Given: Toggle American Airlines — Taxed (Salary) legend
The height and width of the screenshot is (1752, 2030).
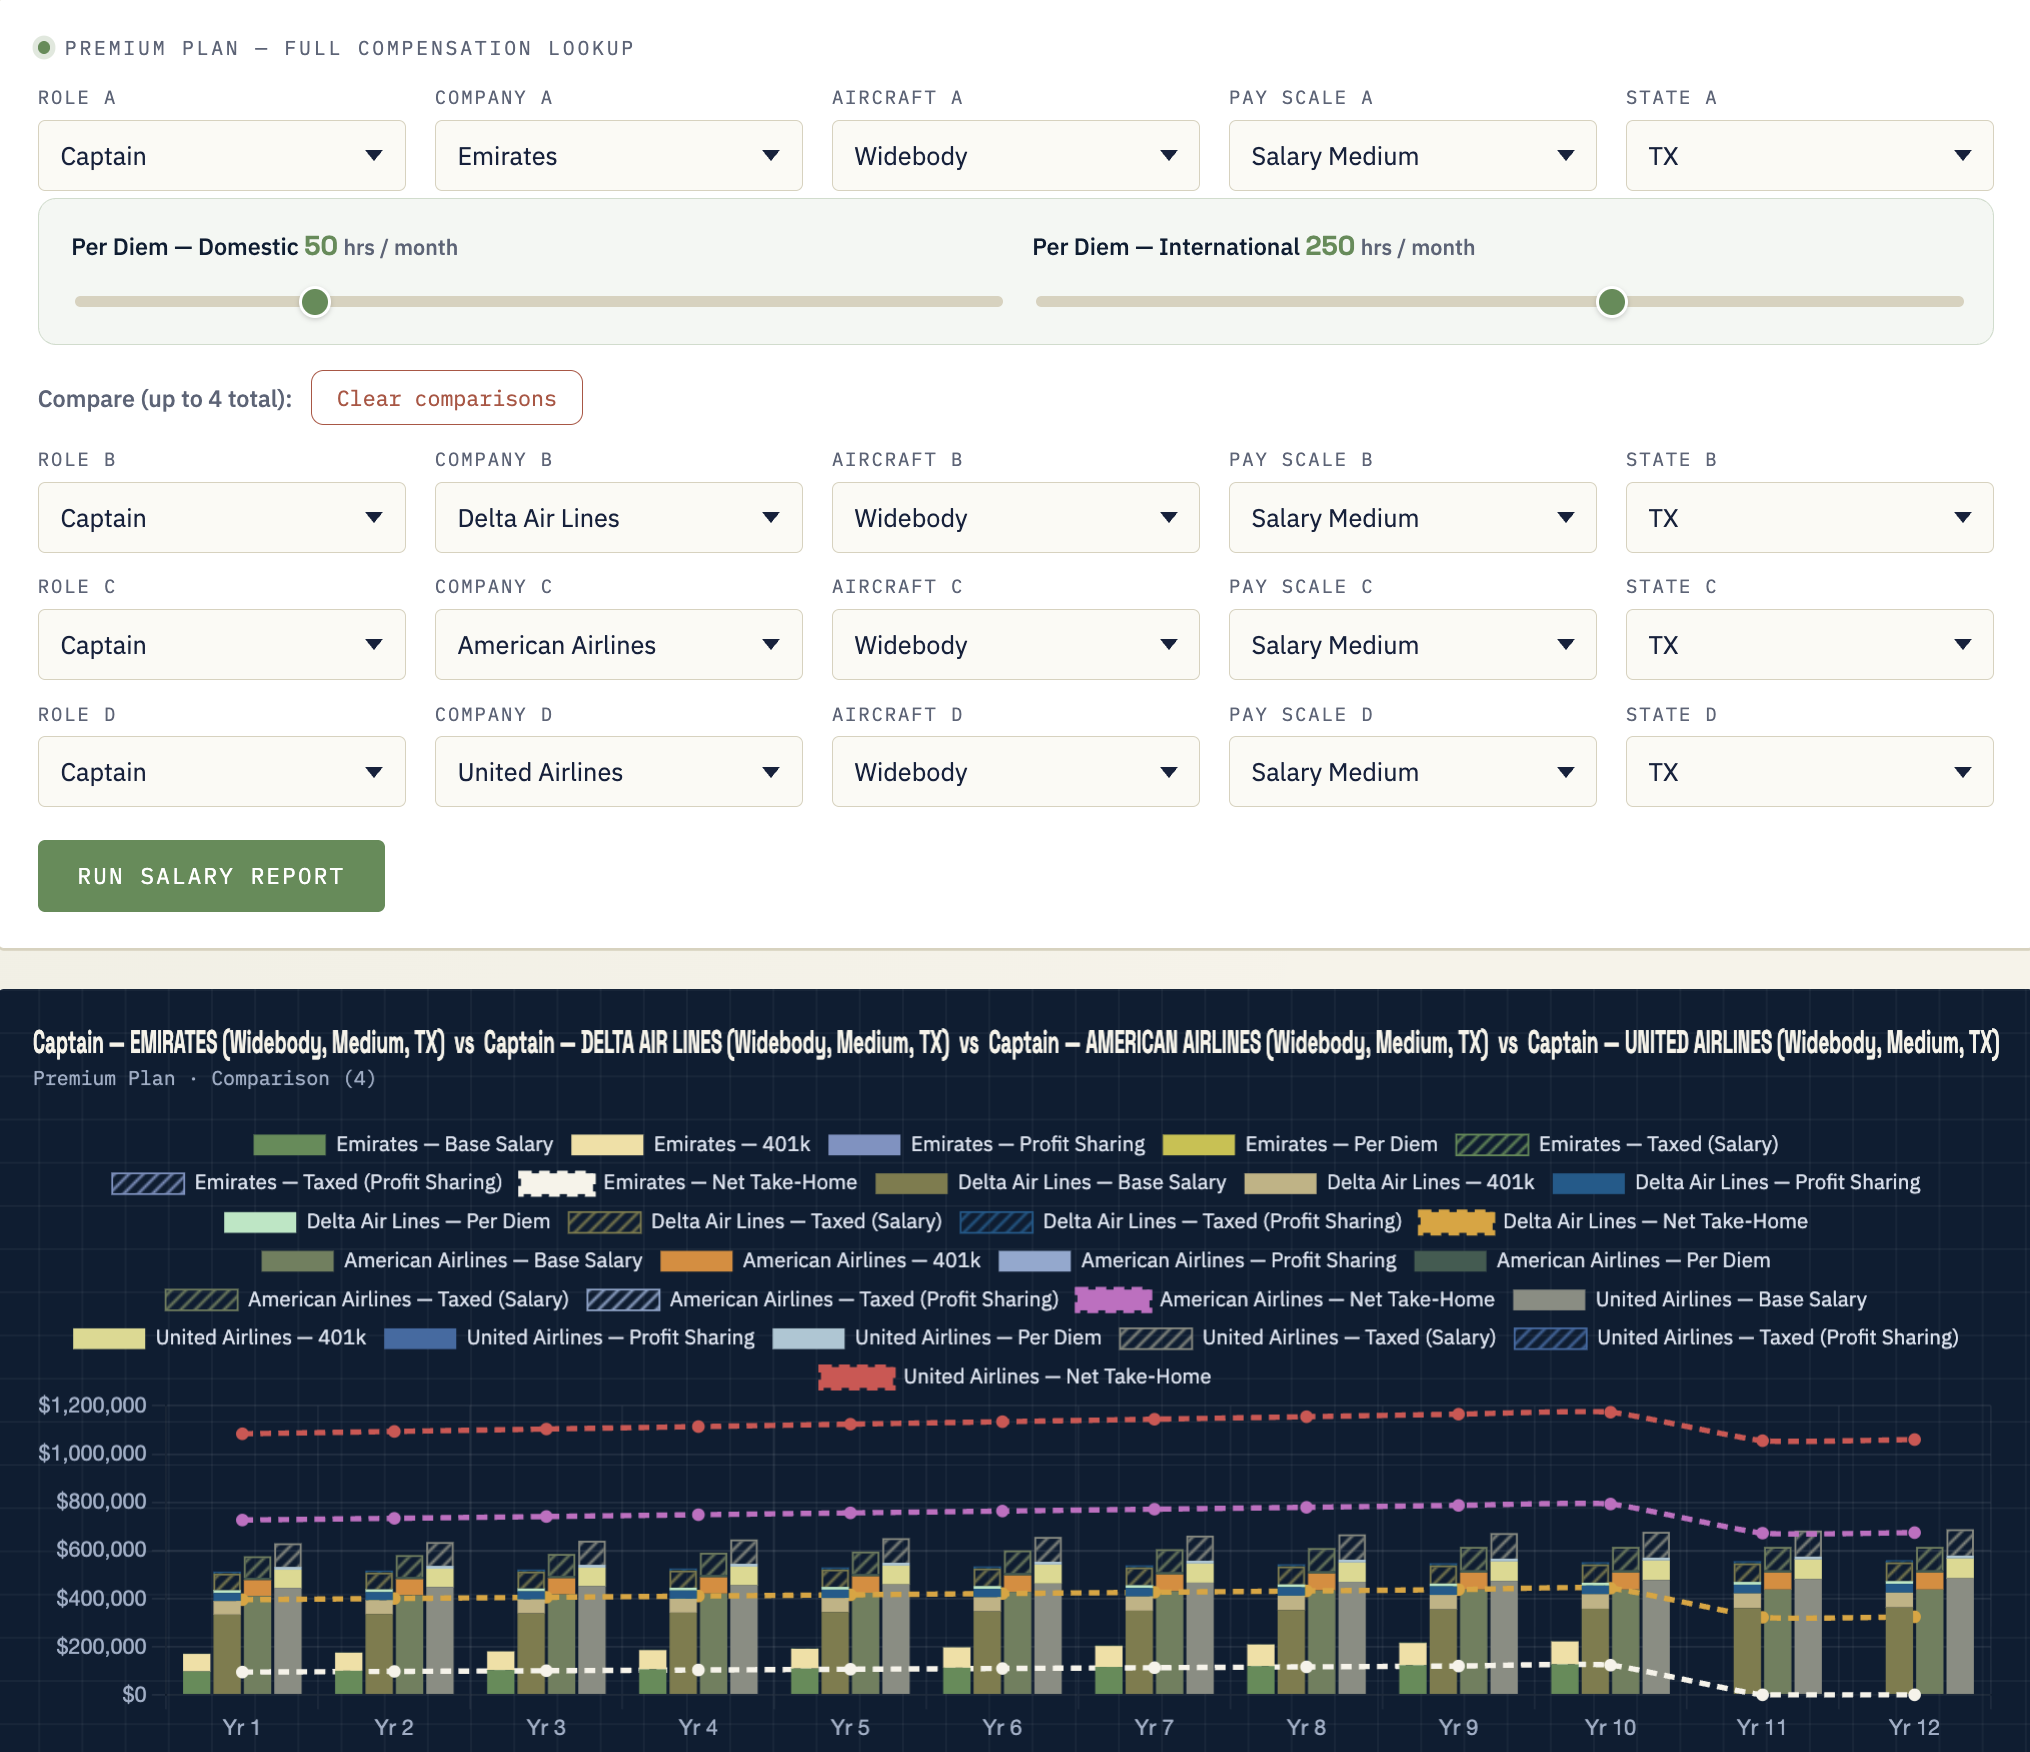Looking at the screenshot, I should pos(367,1299).
